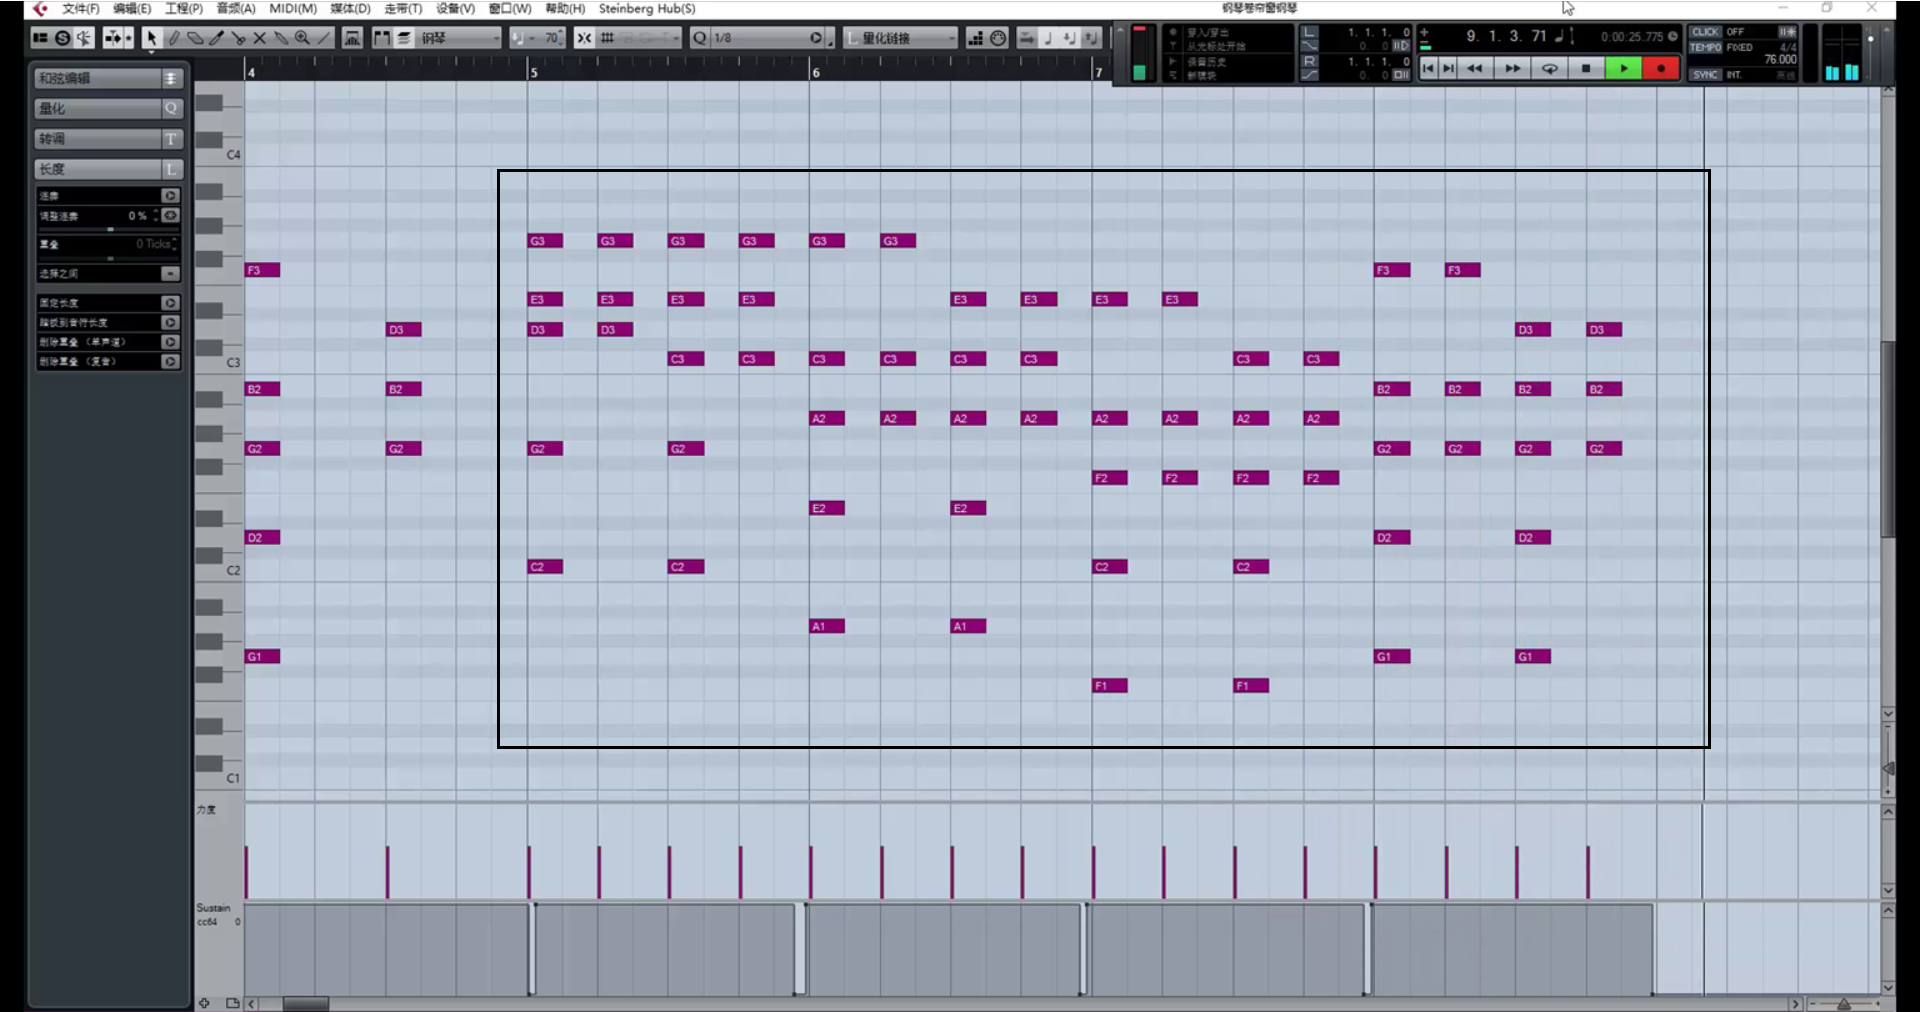This screenshot has height=1012, width=1920.
Task: Select the Trim tool
Action: [x=217, y=38]
